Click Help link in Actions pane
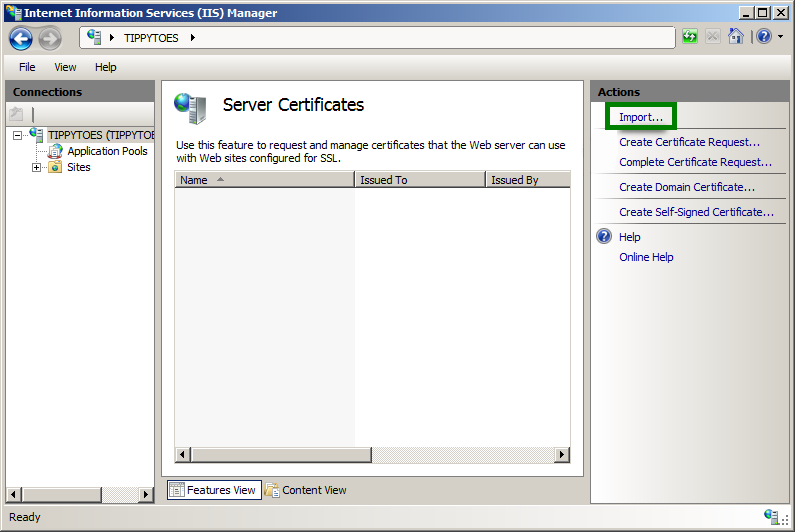Viewport: 795px width, 532px height. point(630,237)
